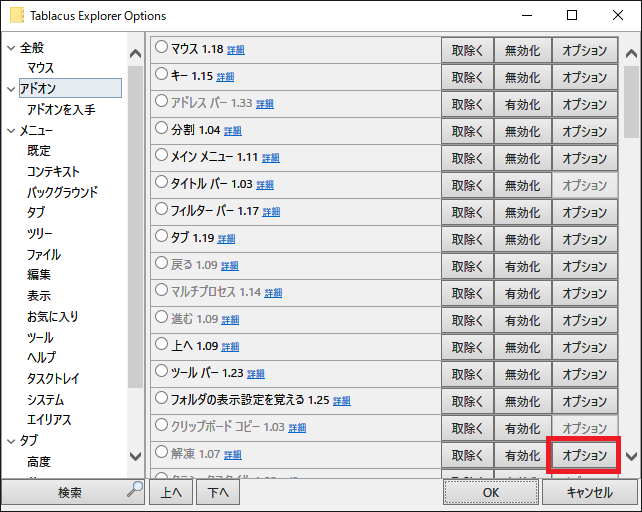Click the tree scrollbar up arrow
The height and width of the screenshot is (512, 642).
click(136, 54)
